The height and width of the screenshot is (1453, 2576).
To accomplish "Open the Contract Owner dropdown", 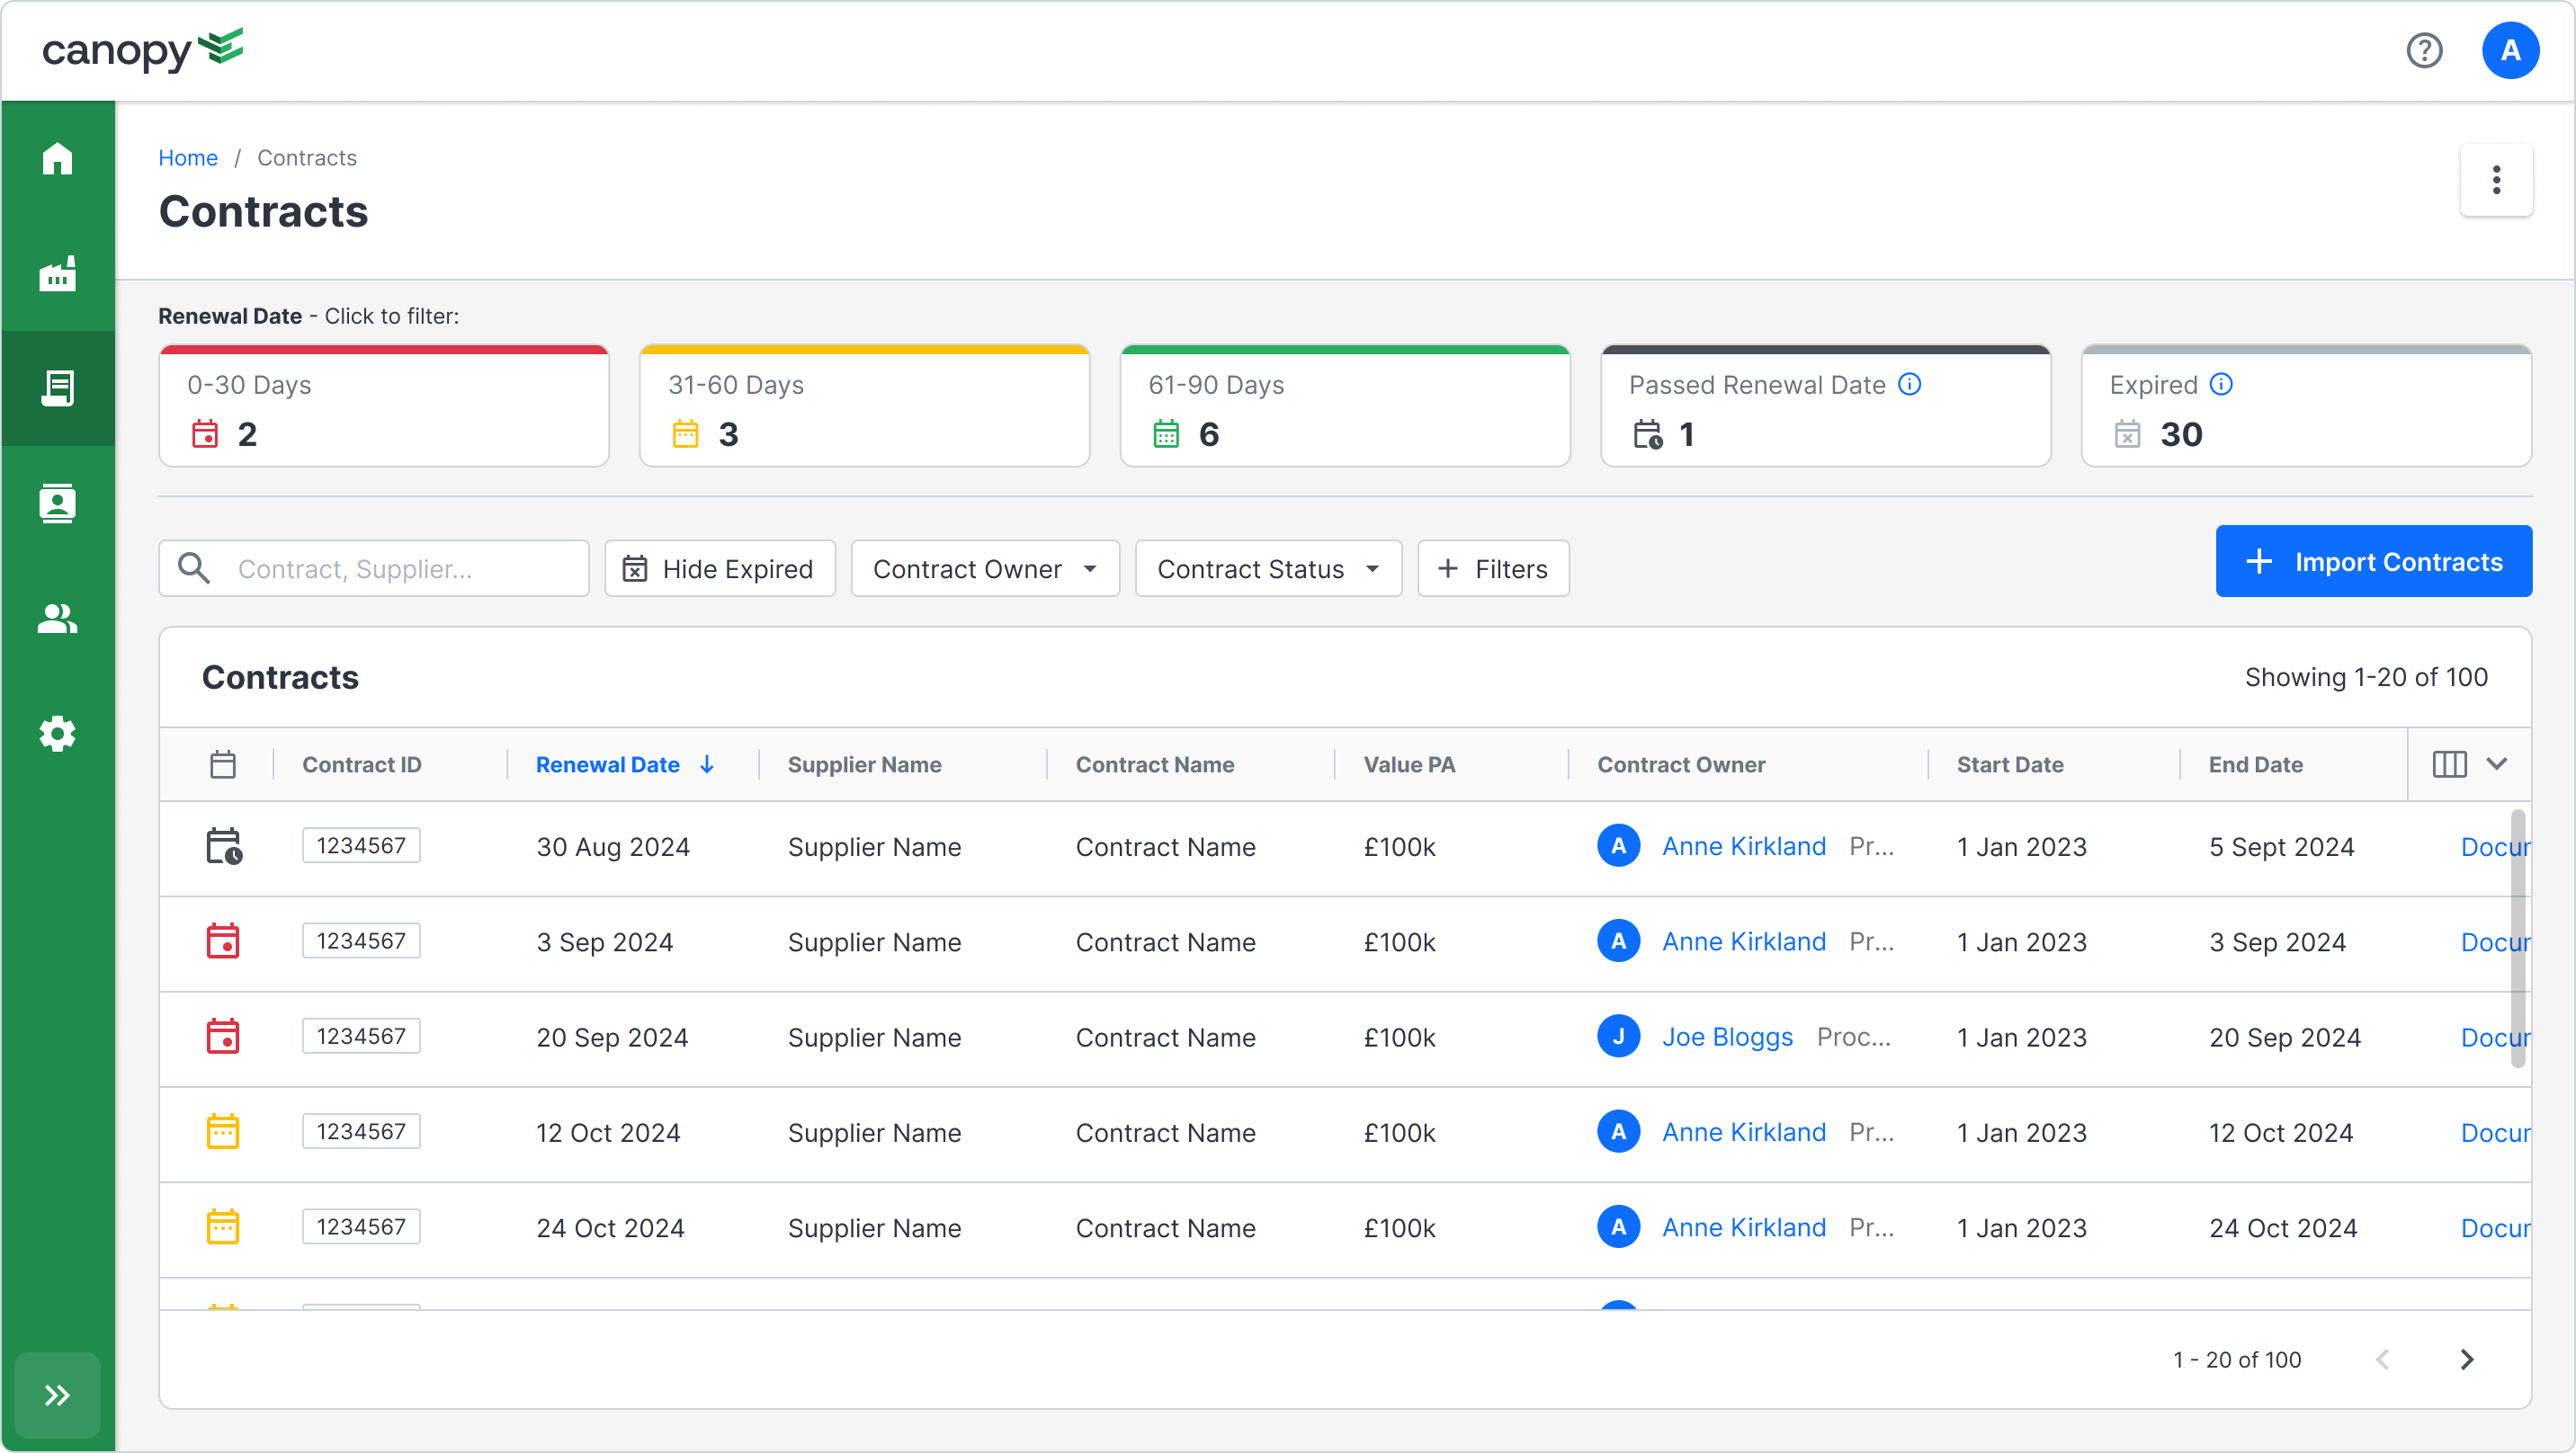I will 984,569.
